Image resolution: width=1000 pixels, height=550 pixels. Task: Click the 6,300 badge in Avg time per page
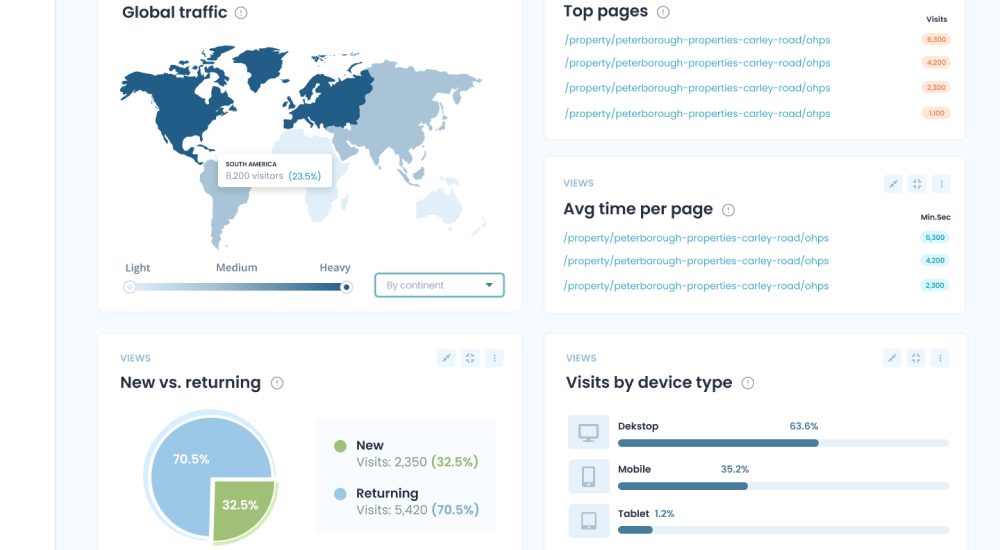pyautogui.click(x=934, y=237)
